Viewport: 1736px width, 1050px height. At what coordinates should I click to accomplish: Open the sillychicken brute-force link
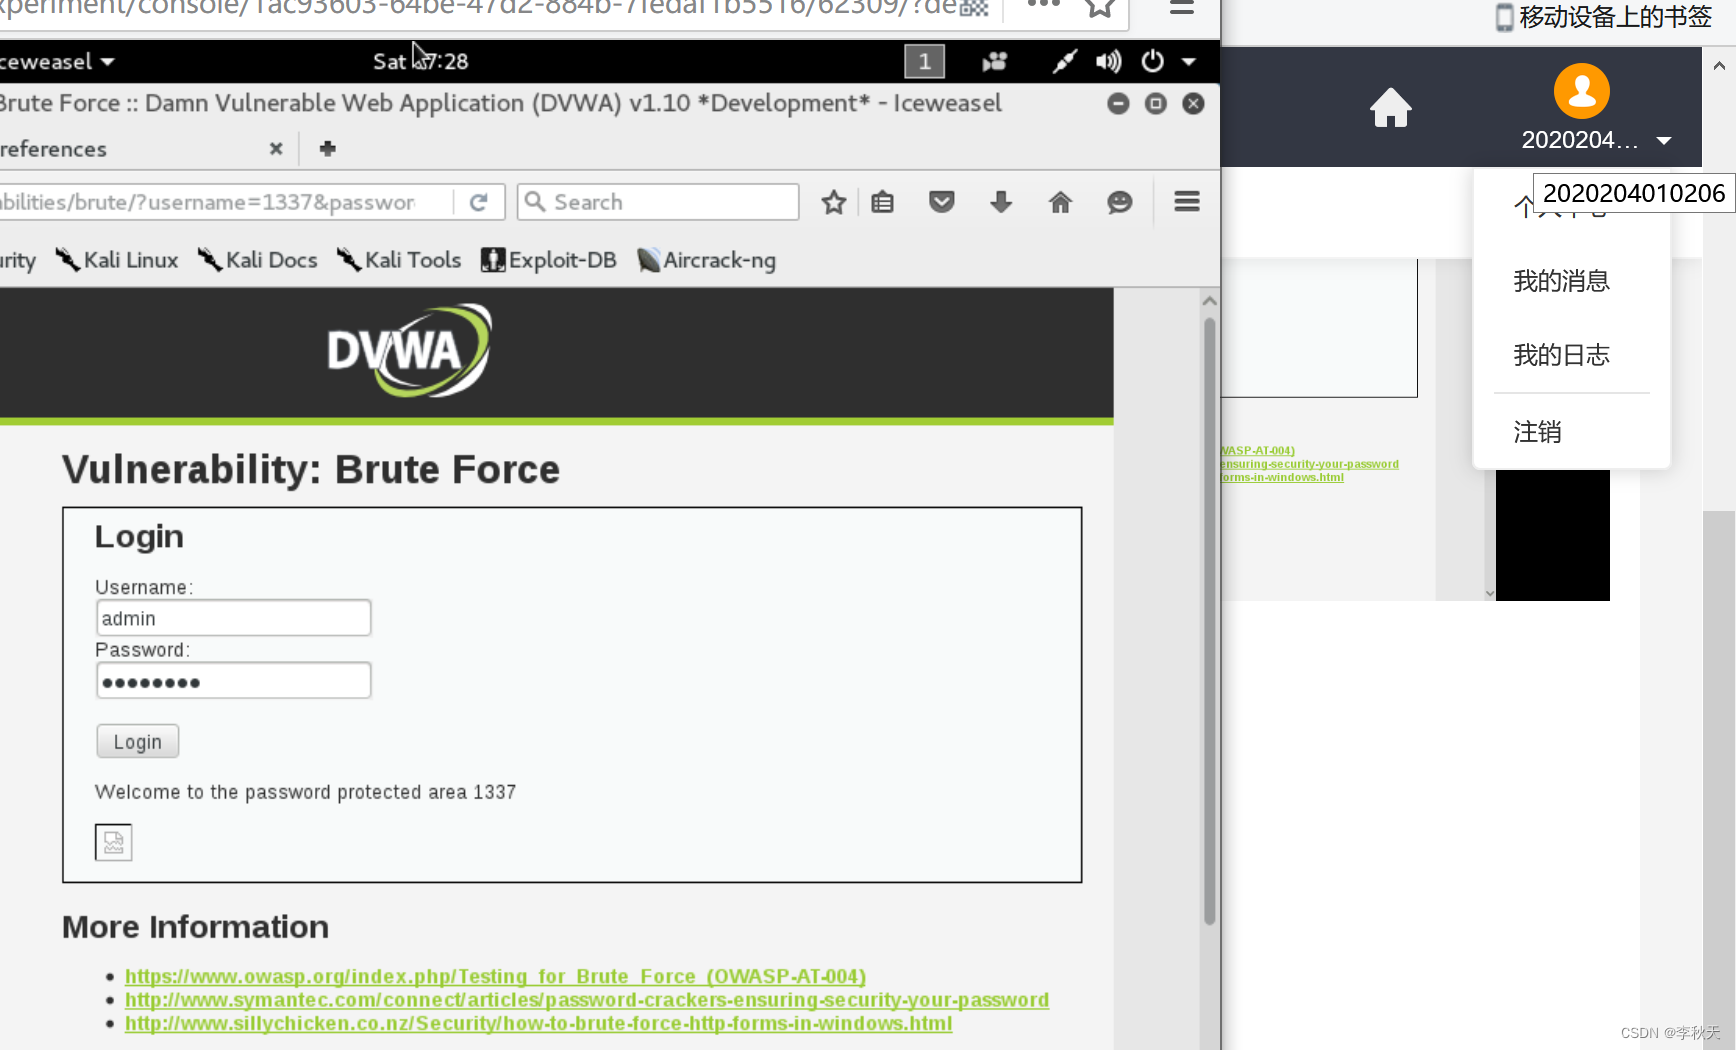(538, 1024)
